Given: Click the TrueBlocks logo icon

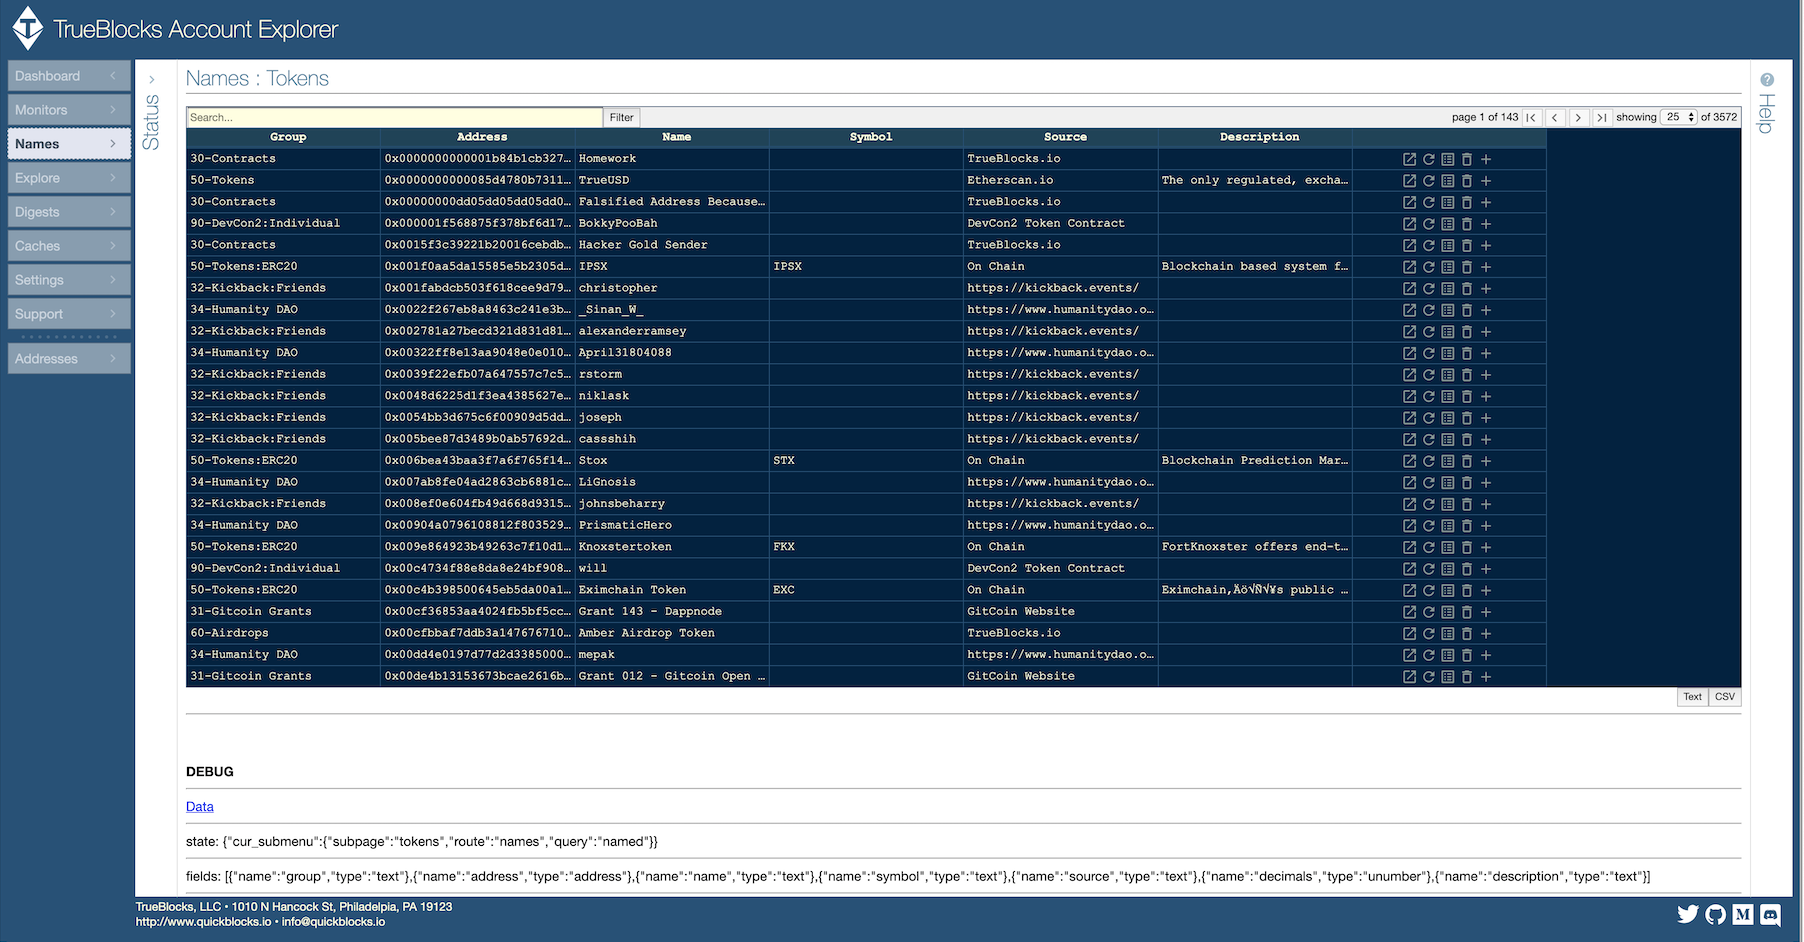Looking at the screenshot, I should 28,28.
